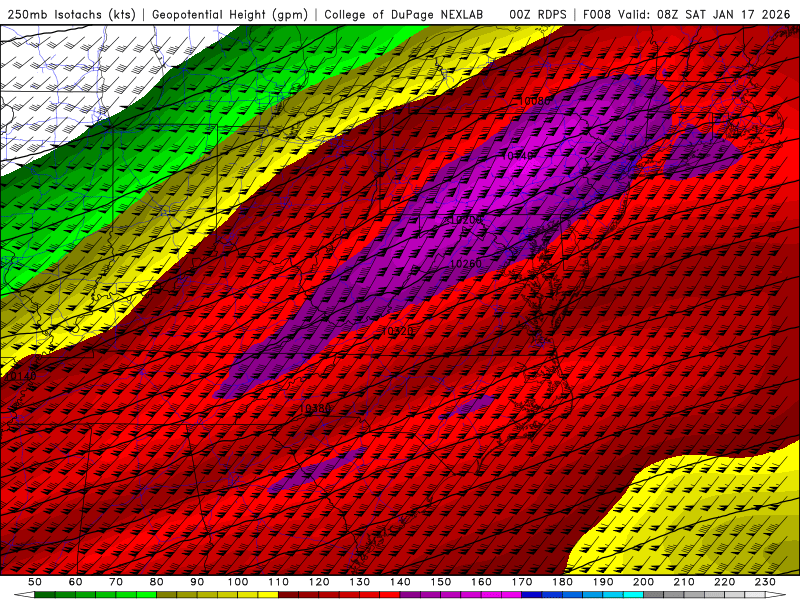800x600 pixels.
Task: Click the 10080 height contour label
Action: tap(534, 101)
